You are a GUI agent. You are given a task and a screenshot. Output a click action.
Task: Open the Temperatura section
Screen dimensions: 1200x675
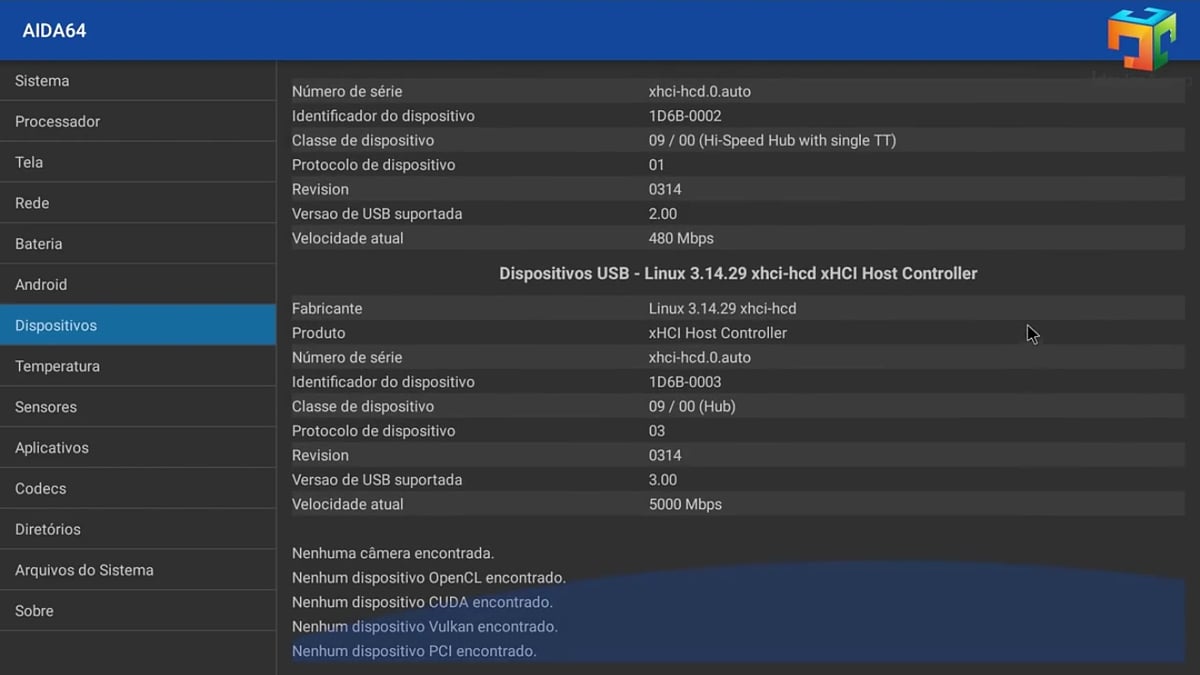[x=137, y=366]
